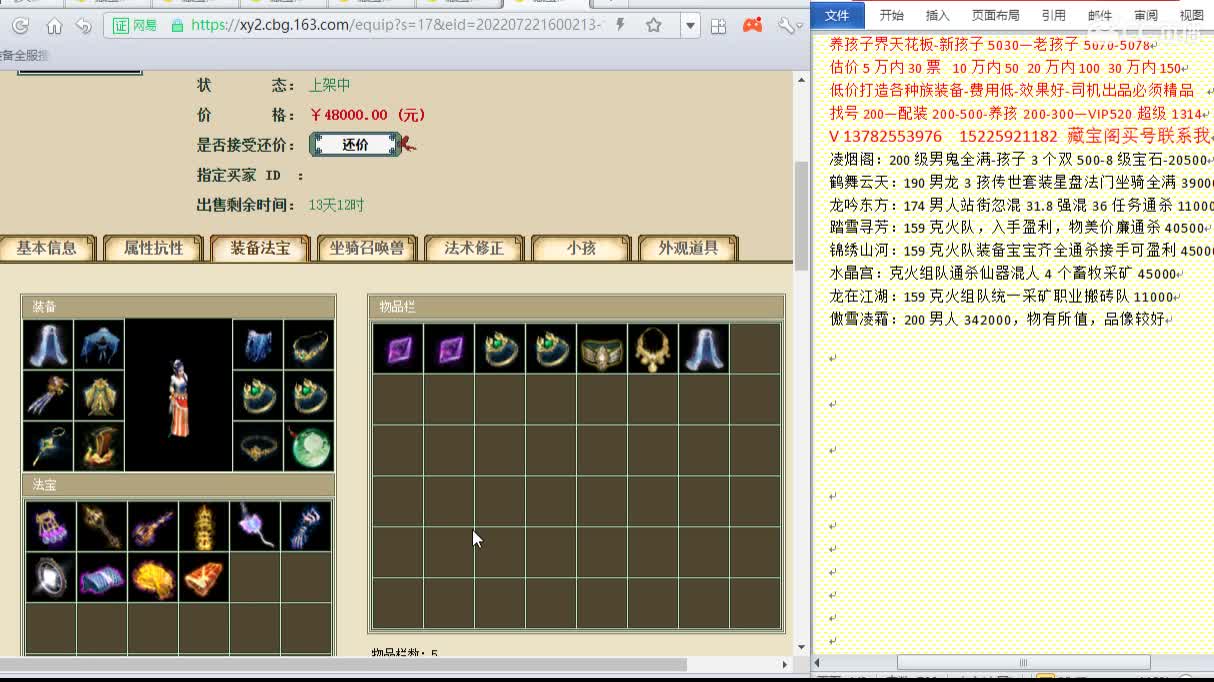Screen dimensions: 1214x682
Task: Select the first purple gem in inventory
Action: click(x=398, y=349)
